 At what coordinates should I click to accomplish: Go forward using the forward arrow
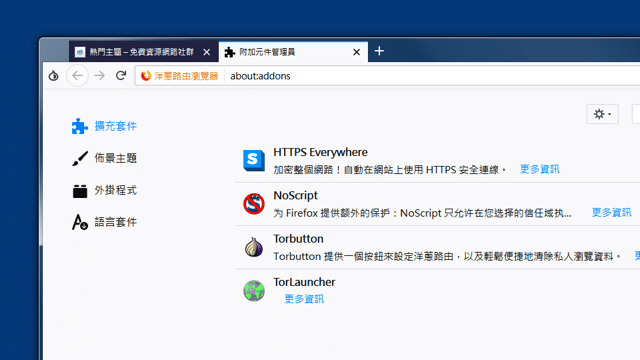point(100,76)
